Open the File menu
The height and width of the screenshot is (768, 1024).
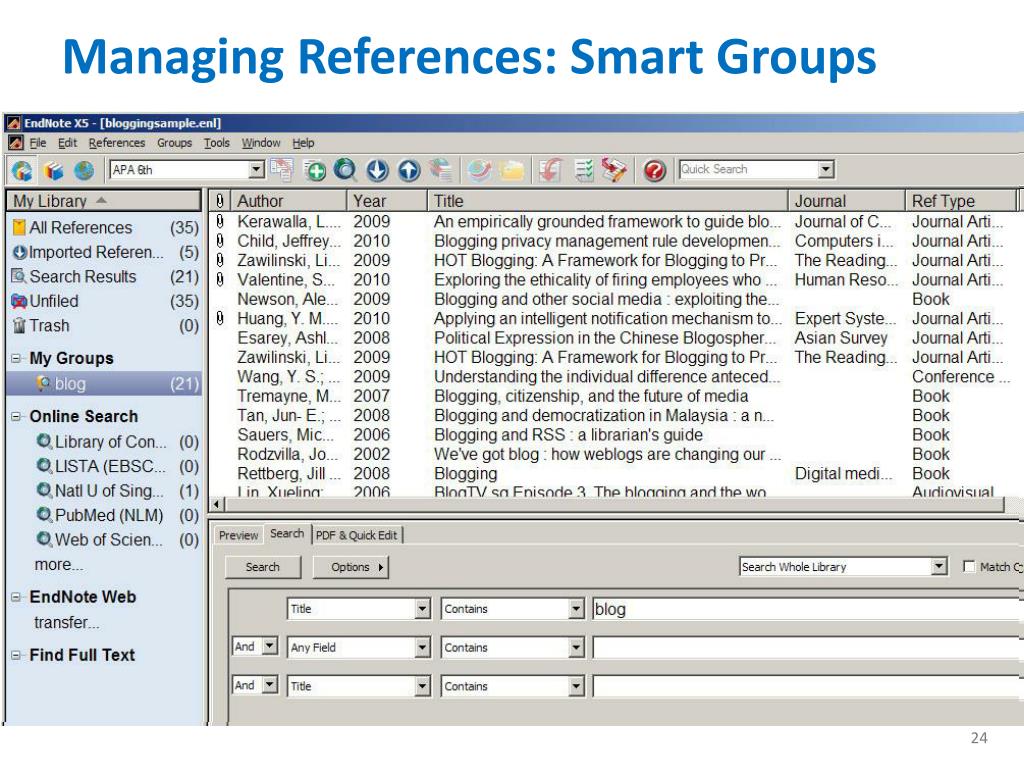[38, 143]
